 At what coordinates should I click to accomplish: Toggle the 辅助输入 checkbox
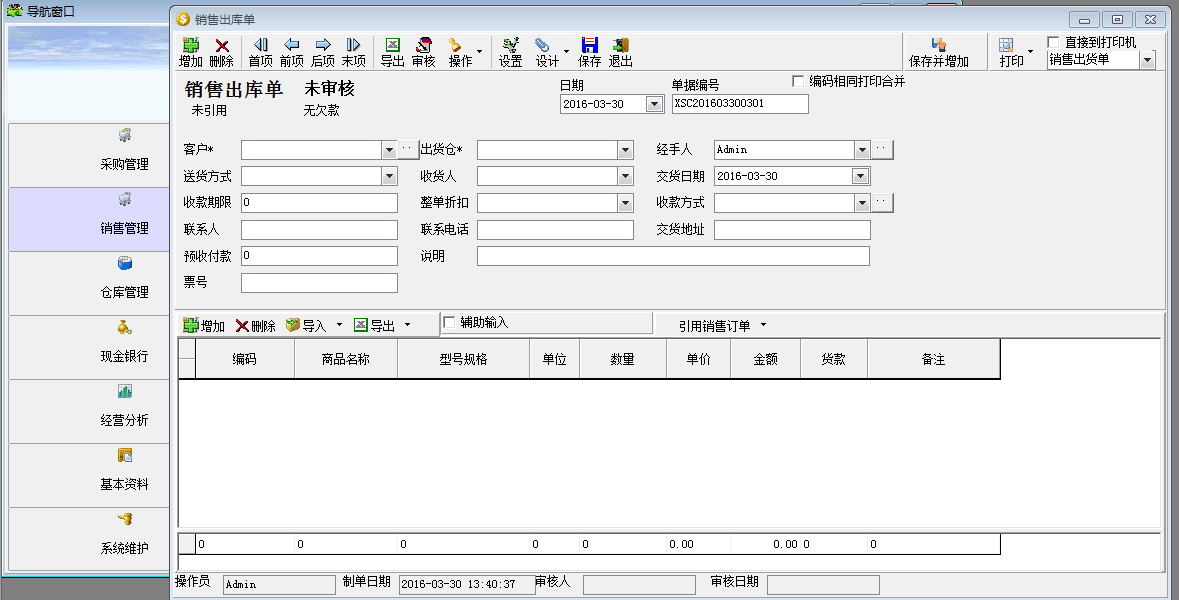point(449,322)
